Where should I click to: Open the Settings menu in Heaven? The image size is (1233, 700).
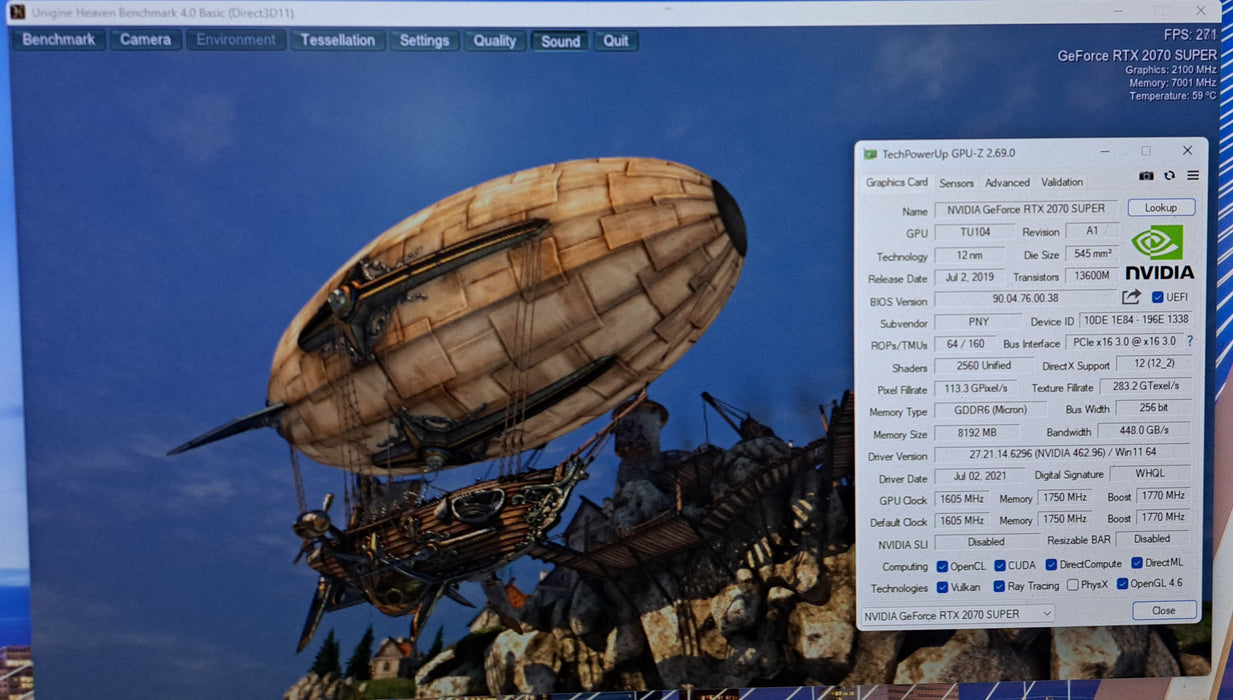point(424,41)
